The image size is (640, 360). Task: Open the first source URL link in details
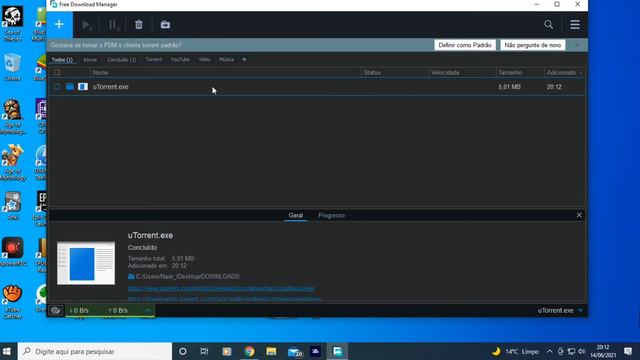[x=221, y=289]
